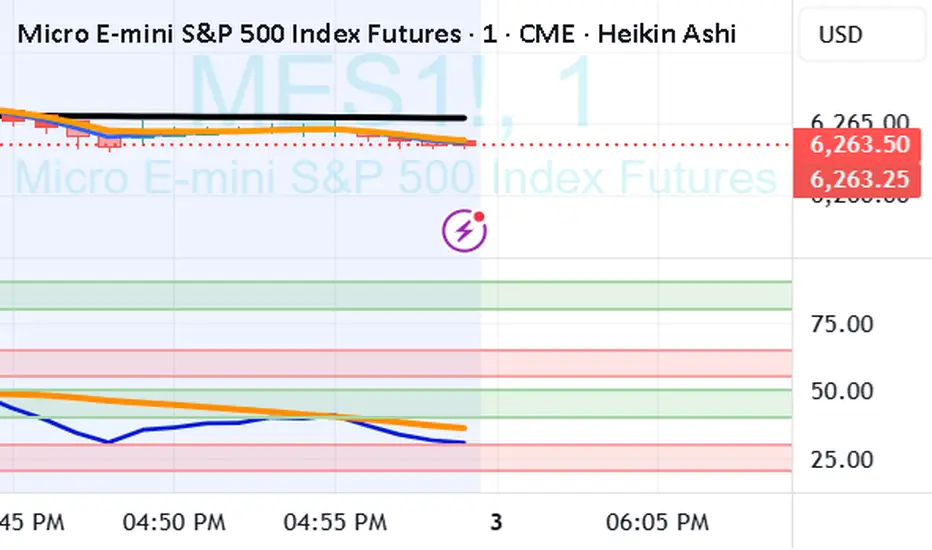Click the purple lightning bolt icon

(x=464, y=232)
